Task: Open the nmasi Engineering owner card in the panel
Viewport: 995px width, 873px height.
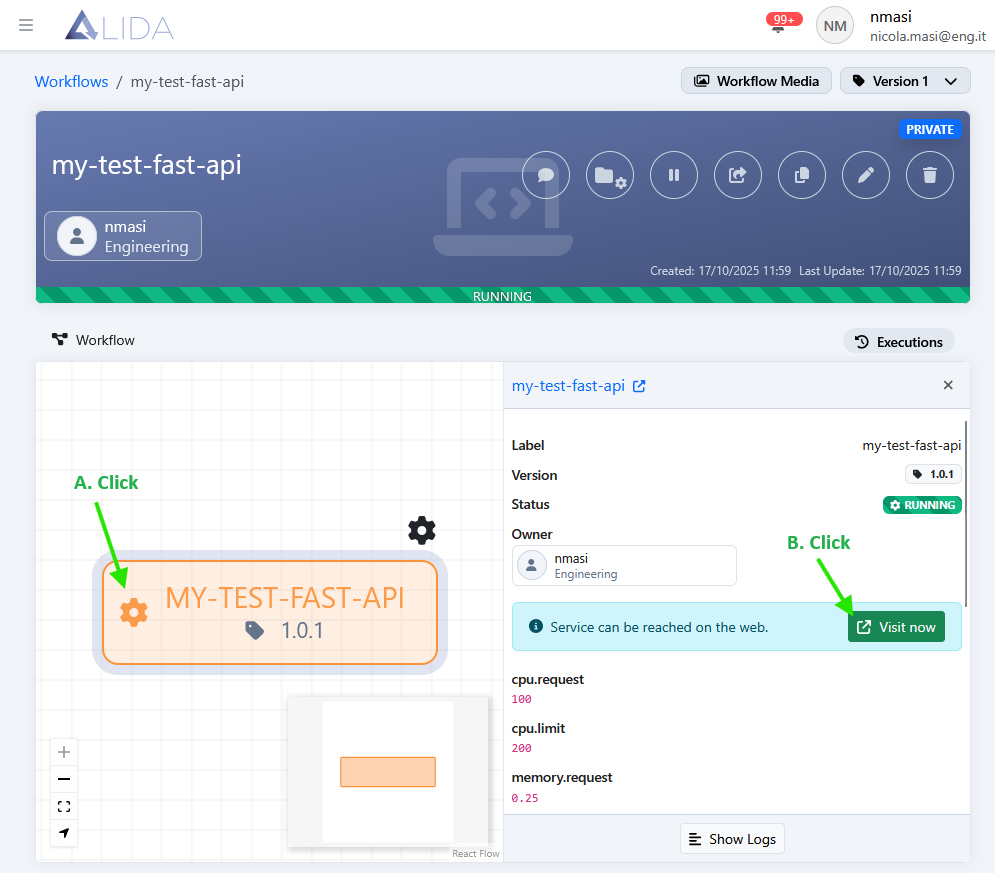Action: tap(624, 565)
